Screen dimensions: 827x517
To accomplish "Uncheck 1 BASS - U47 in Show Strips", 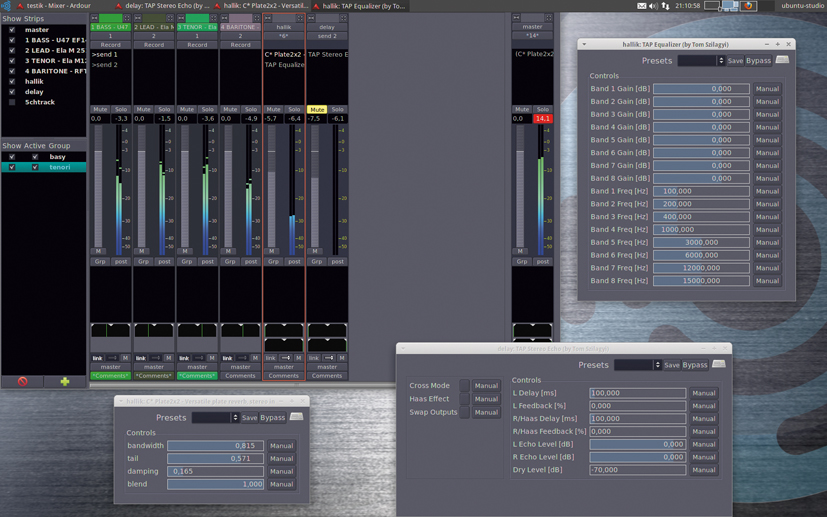I will (x=12, y=40).
